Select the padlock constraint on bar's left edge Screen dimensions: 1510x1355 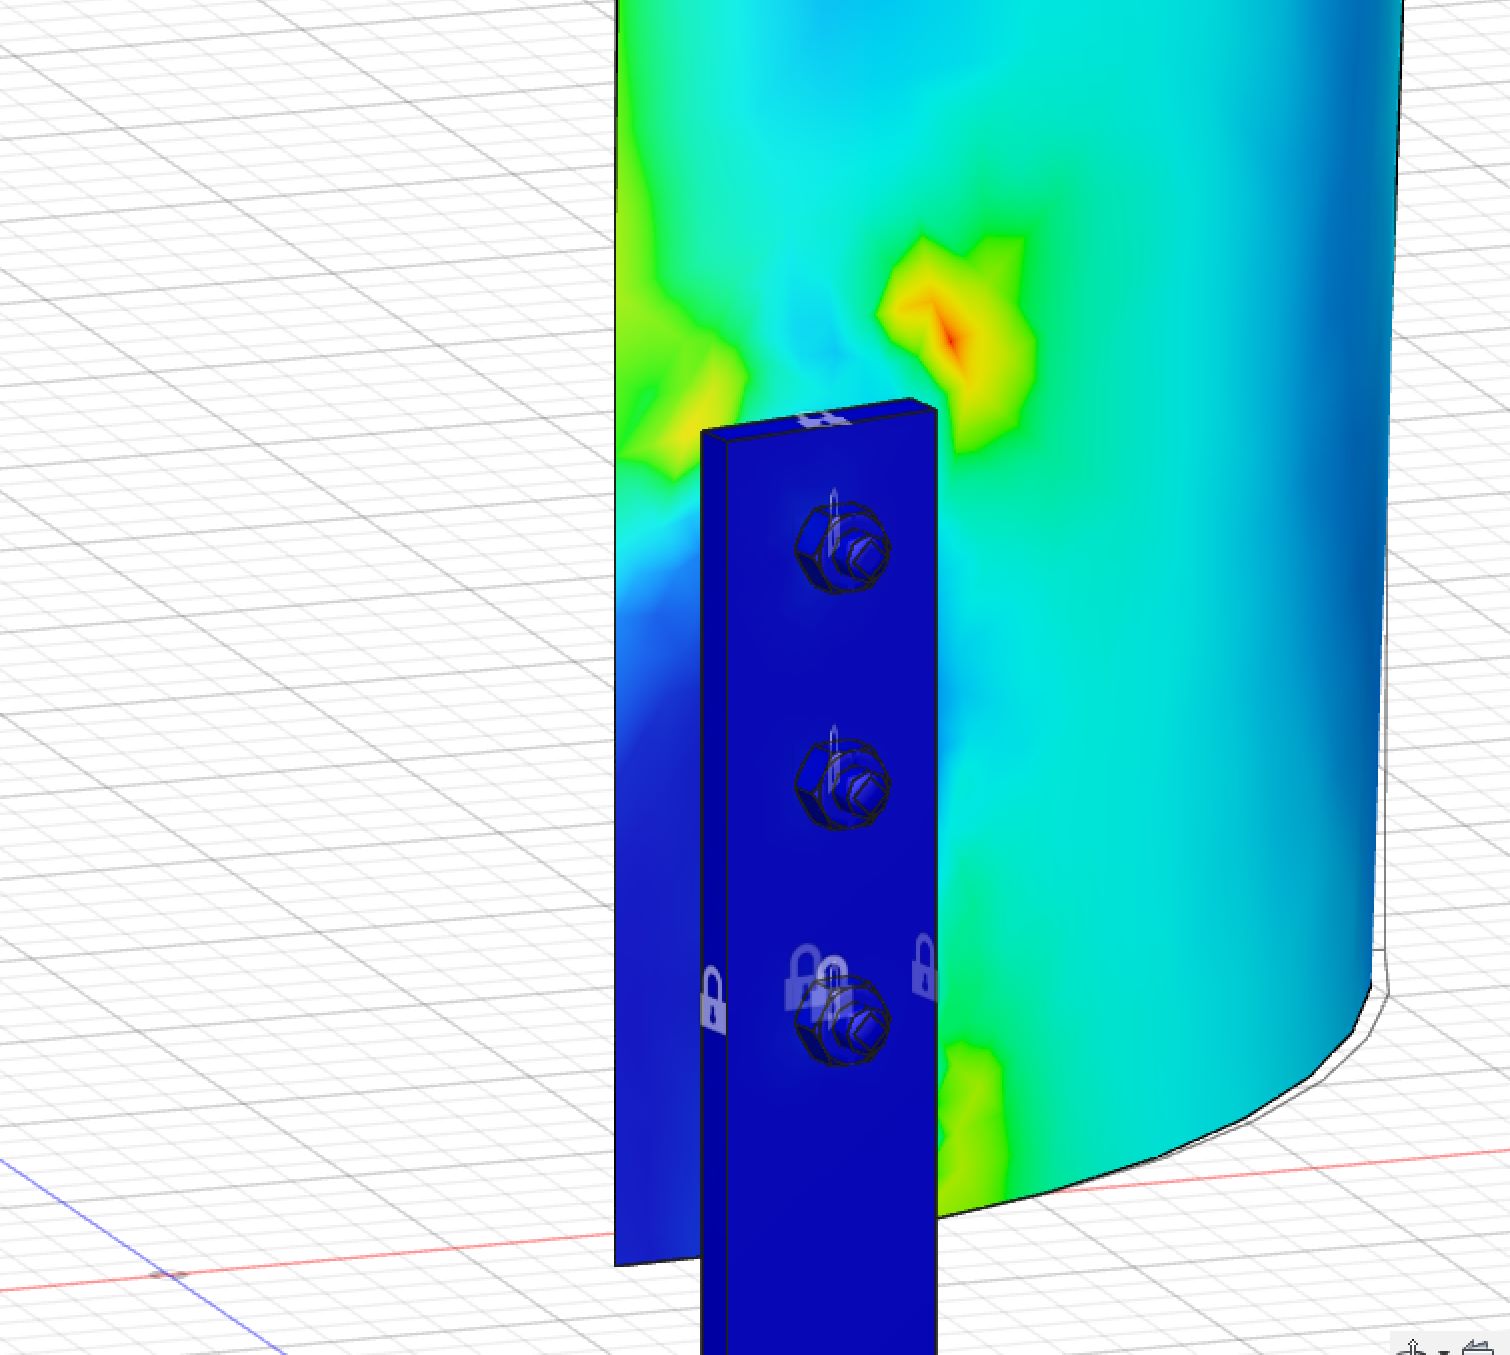712,999
